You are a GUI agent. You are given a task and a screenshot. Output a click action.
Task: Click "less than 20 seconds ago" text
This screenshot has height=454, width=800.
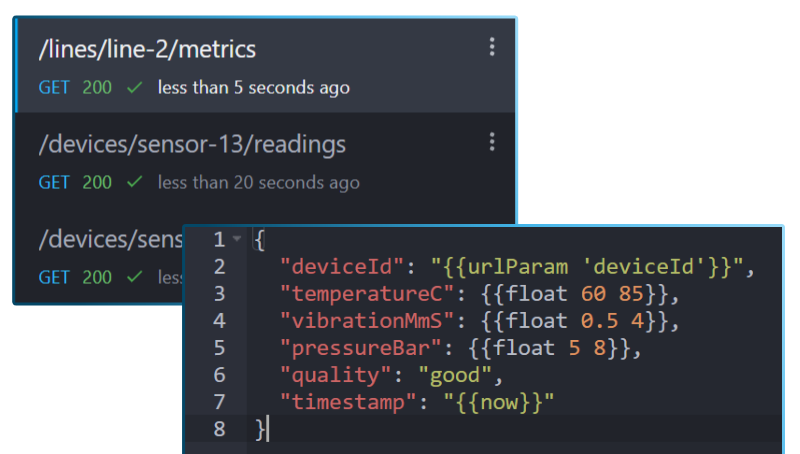click(259, 183)
